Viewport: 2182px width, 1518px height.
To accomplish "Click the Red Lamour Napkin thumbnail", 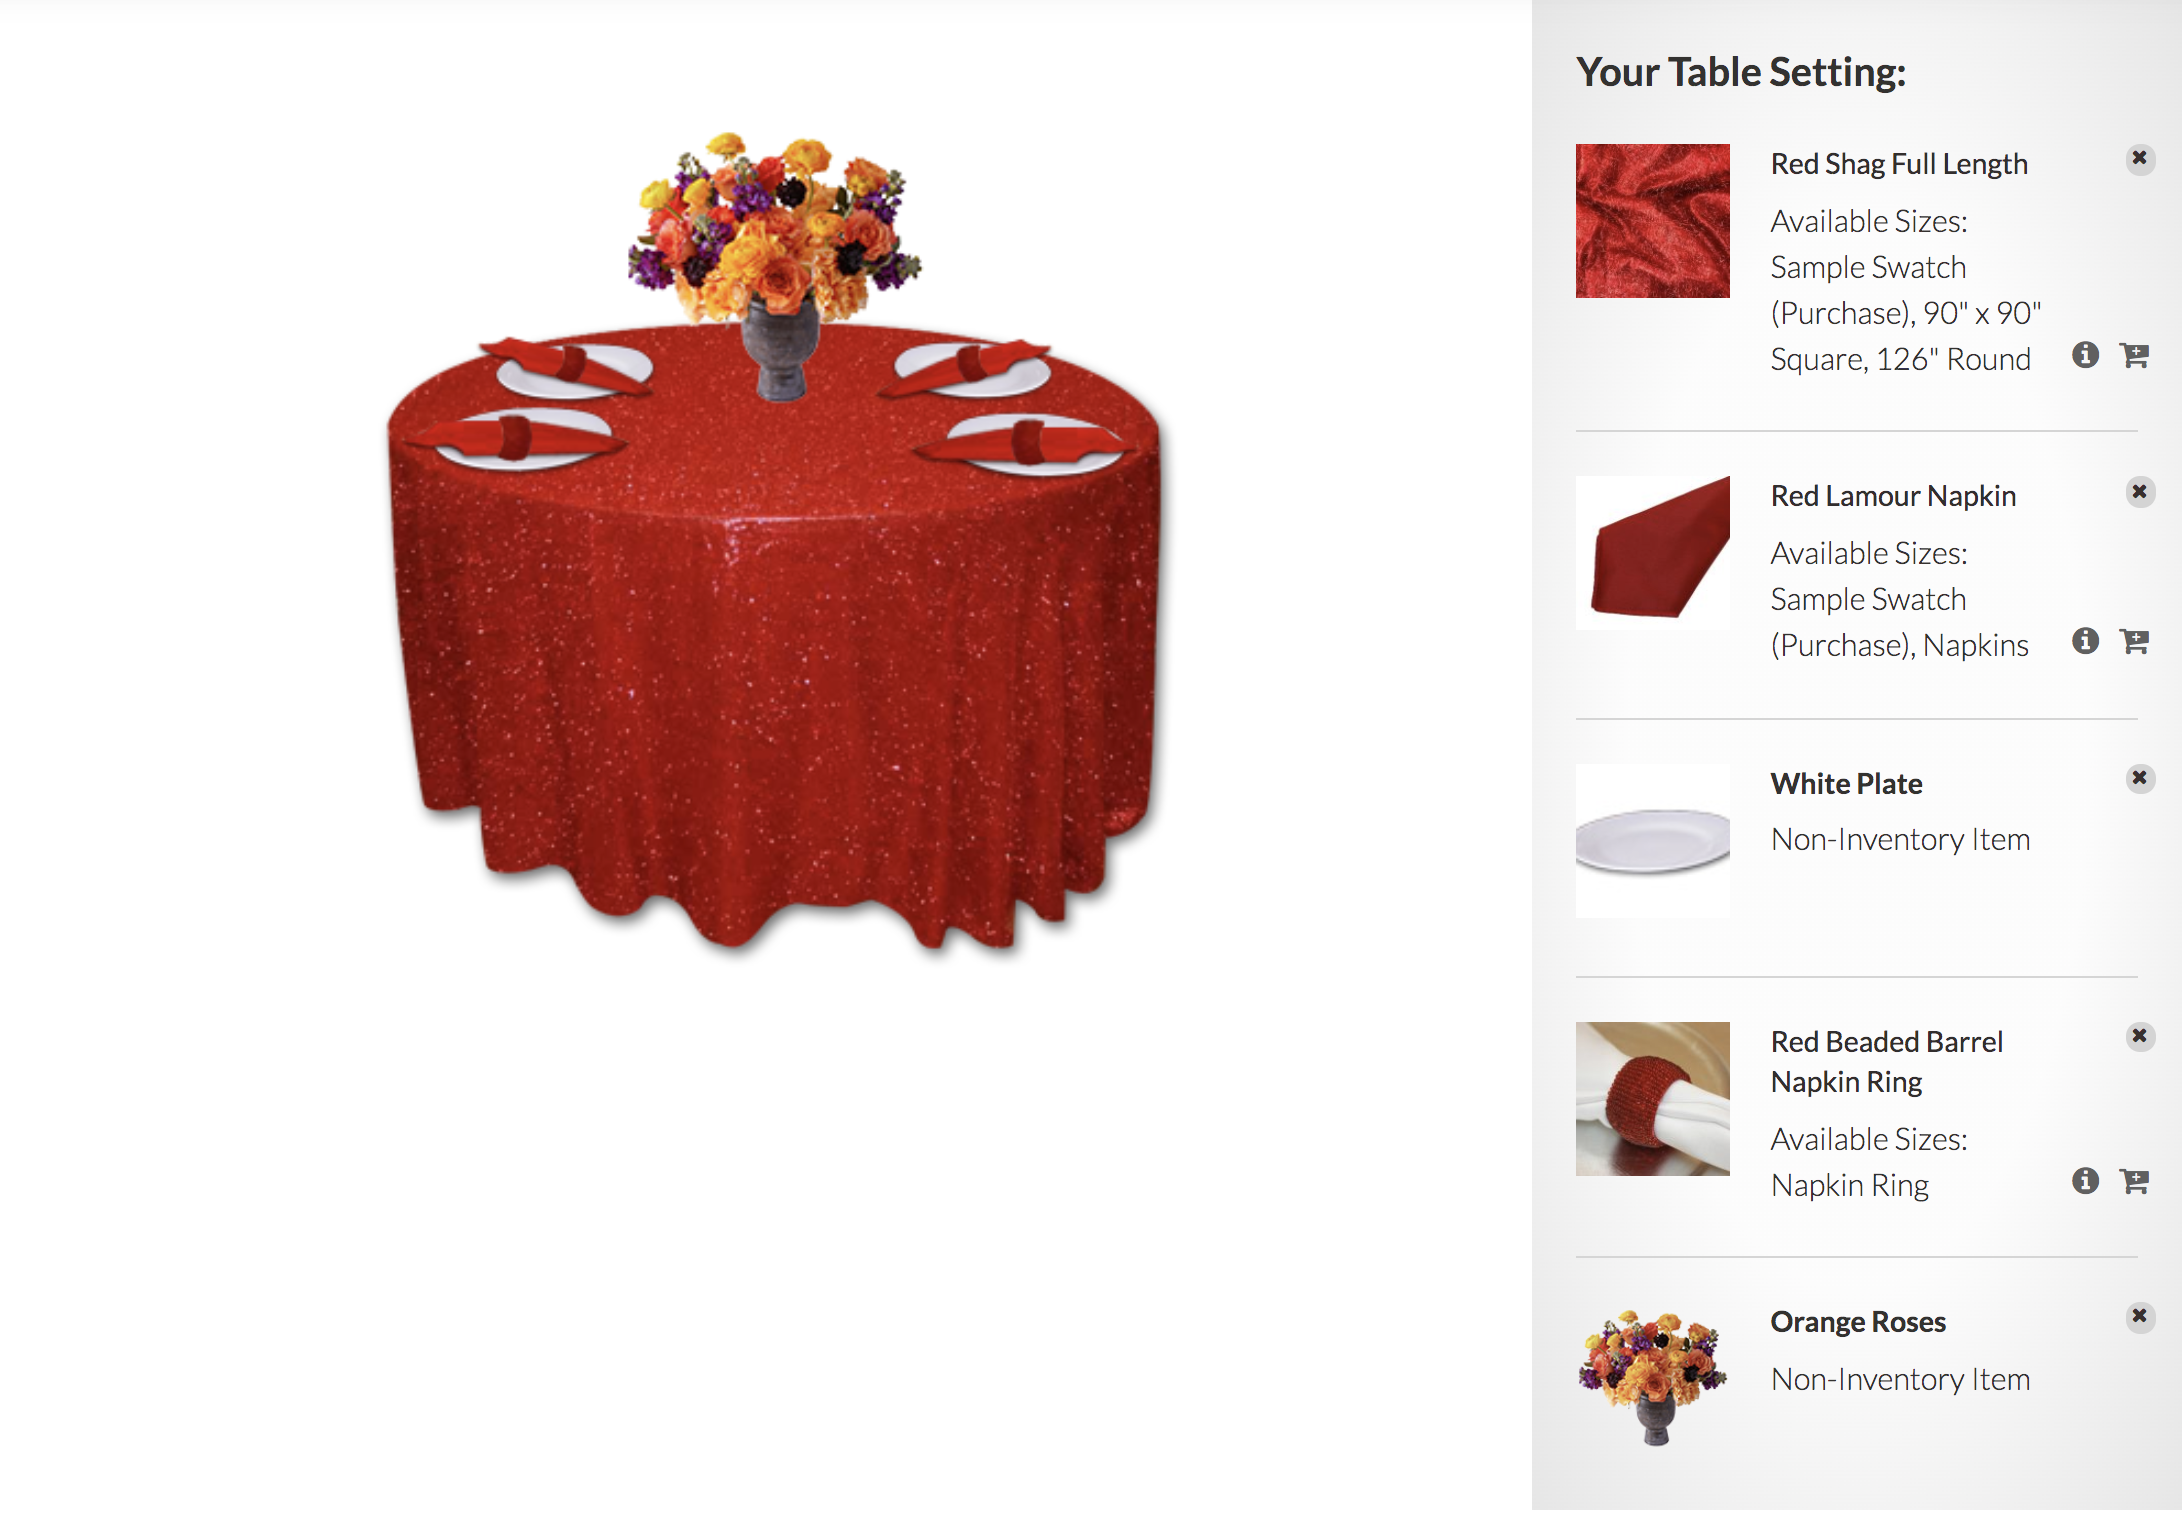I will [1652, 553].
